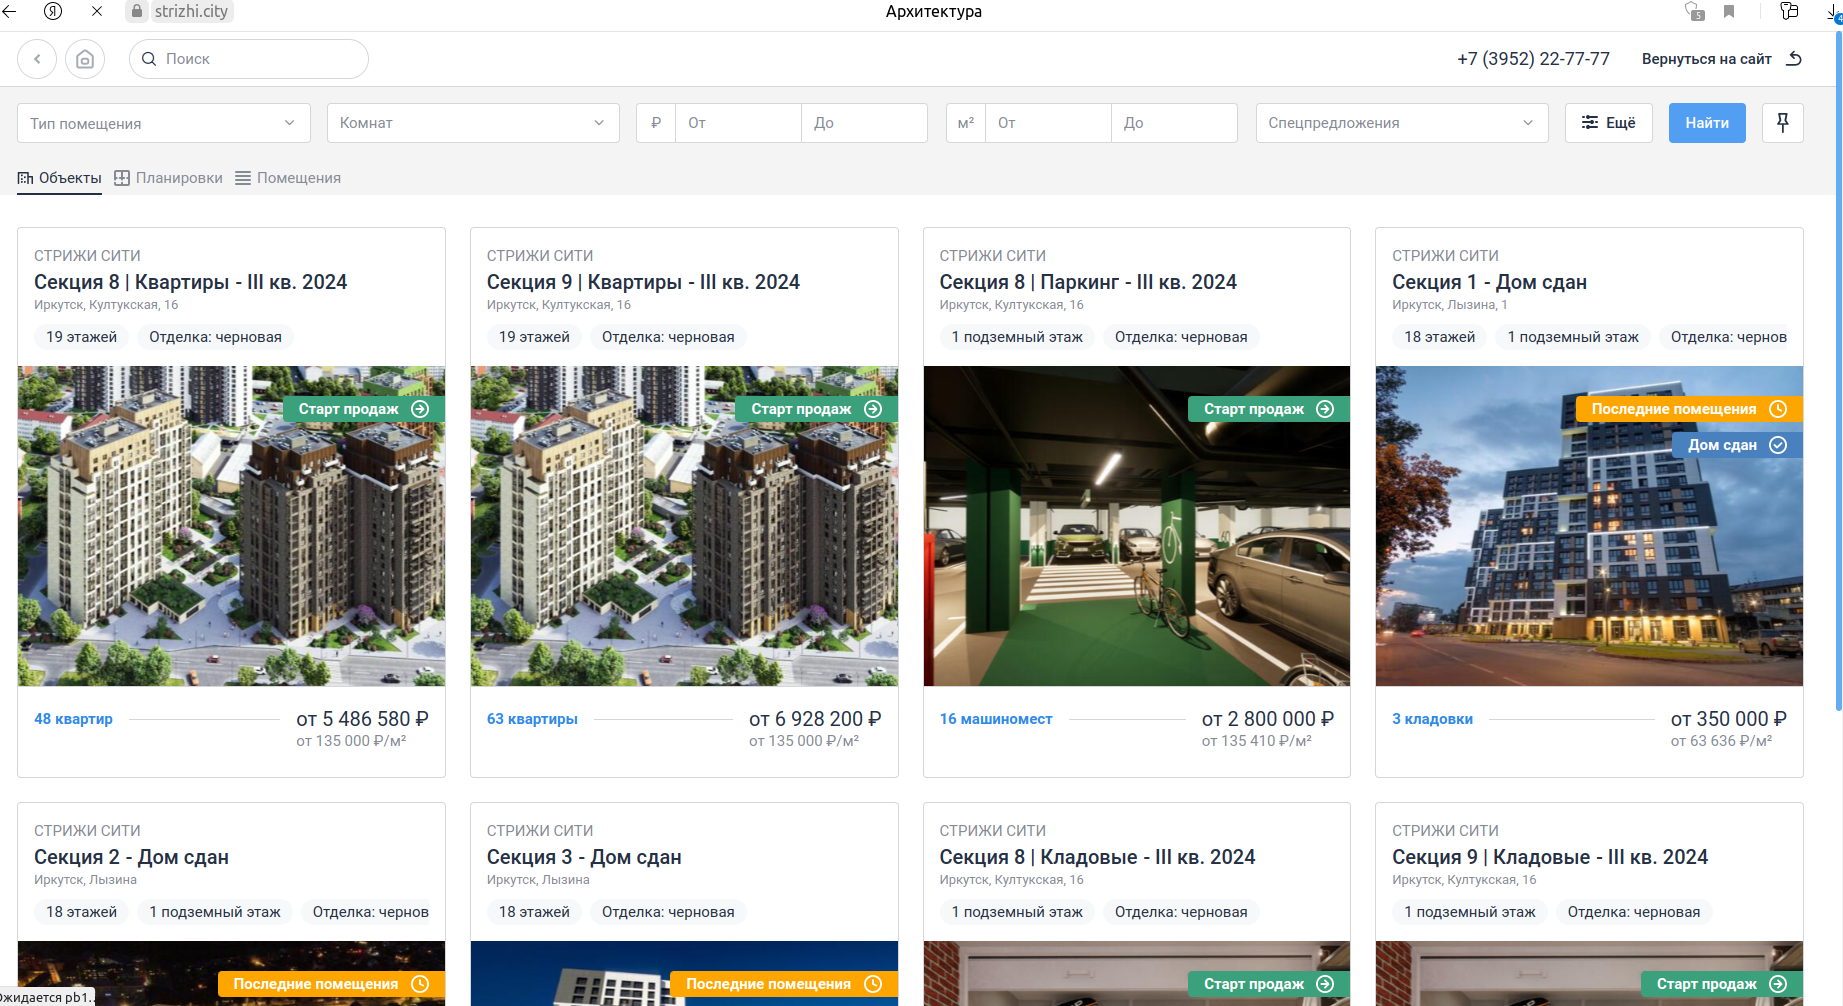Click the Последние помещения badge on Секция 2

332,984
